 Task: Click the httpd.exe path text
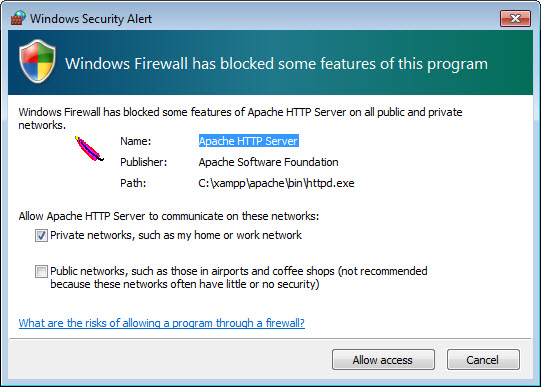(276, 183)
